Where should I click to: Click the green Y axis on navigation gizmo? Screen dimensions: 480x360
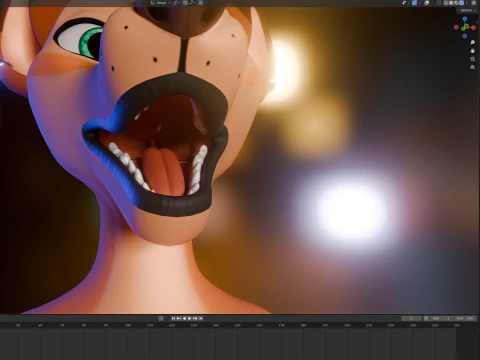[x=467, y=26]
